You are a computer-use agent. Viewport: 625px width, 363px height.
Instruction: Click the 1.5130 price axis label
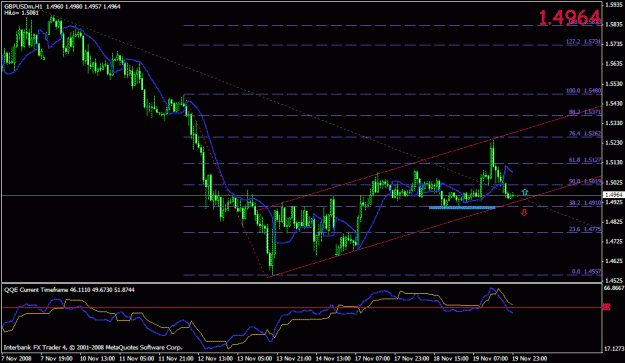click(614, 163)
